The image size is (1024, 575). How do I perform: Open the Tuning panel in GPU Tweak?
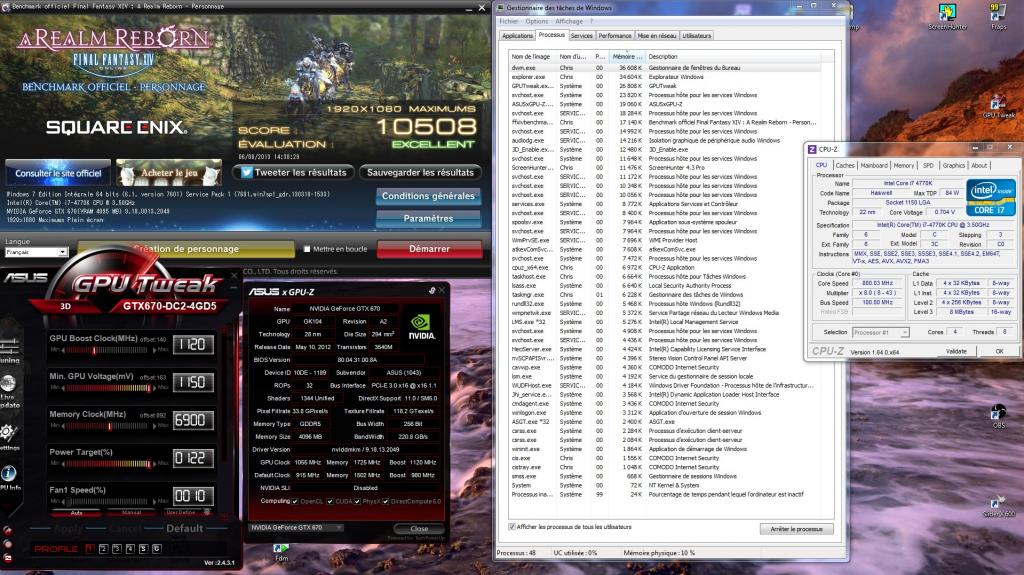(x=8, y=346)
